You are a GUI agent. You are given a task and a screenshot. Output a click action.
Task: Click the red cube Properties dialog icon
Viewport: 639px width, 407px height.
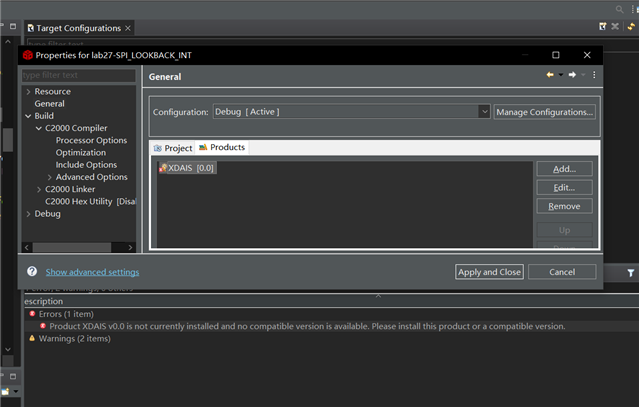click(28, 55)
